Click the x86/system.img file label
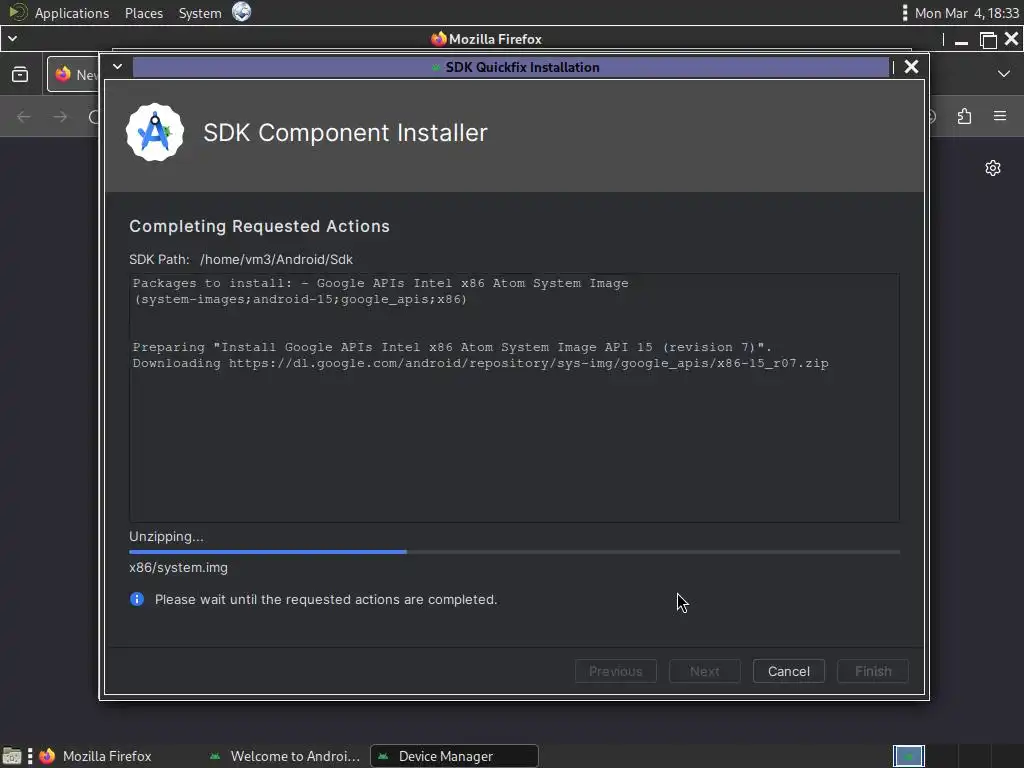The height and width of the screenshot is (768, 1024). point(178,568)
